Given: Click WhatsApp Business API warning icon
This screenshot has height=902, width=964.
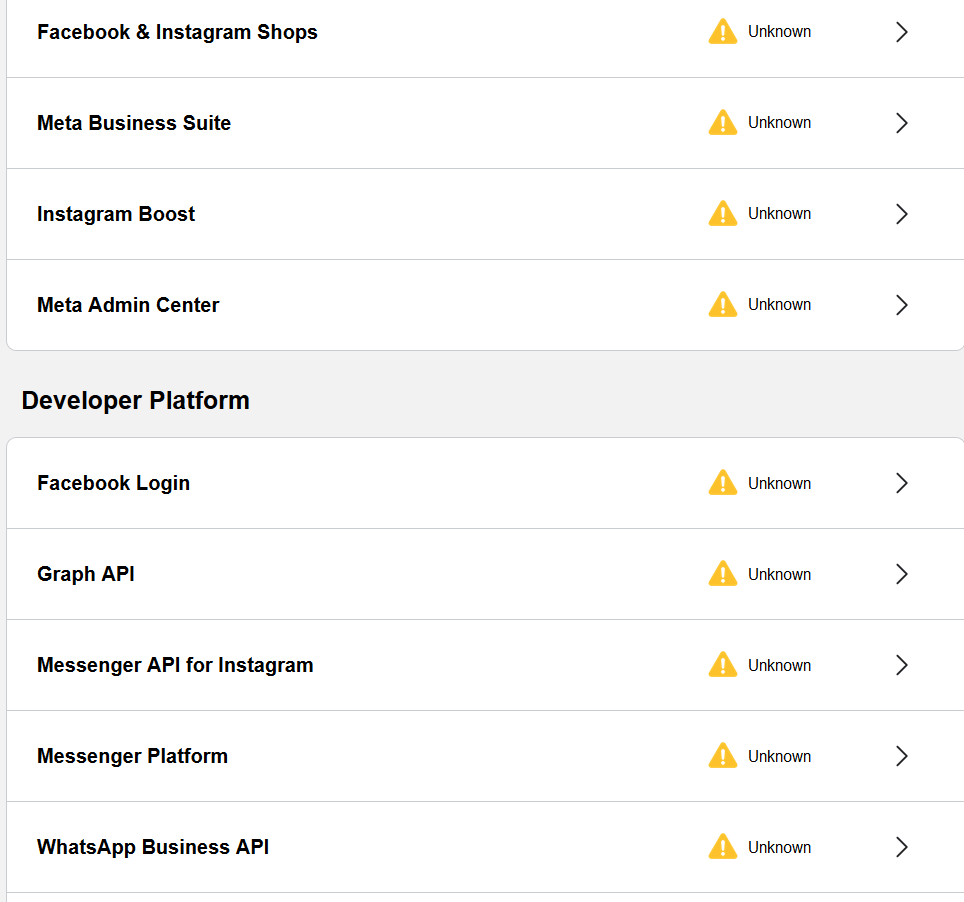Looking at the screenshot, I should click(722, 847).
